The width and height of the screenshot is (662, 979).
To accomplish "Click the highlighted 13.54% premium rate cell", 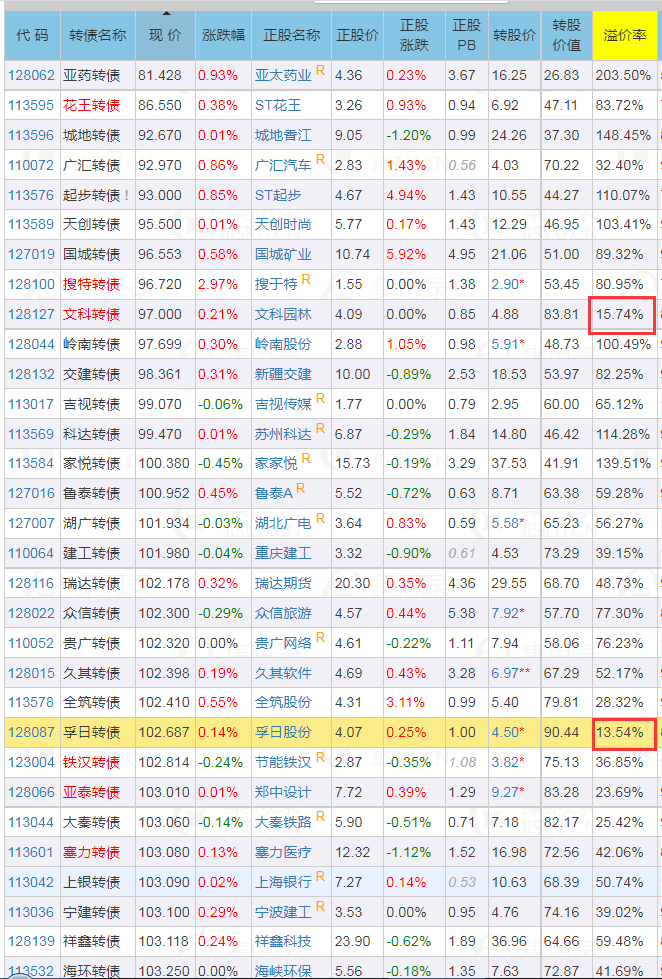I will [624, 732].
